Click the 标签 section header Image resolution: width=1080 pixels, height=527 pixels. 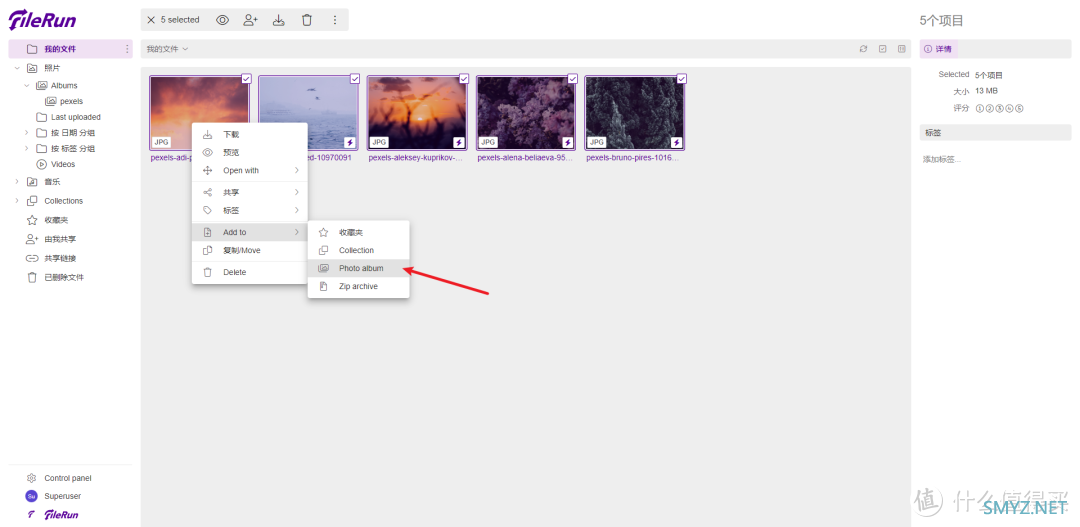point(995,132)
